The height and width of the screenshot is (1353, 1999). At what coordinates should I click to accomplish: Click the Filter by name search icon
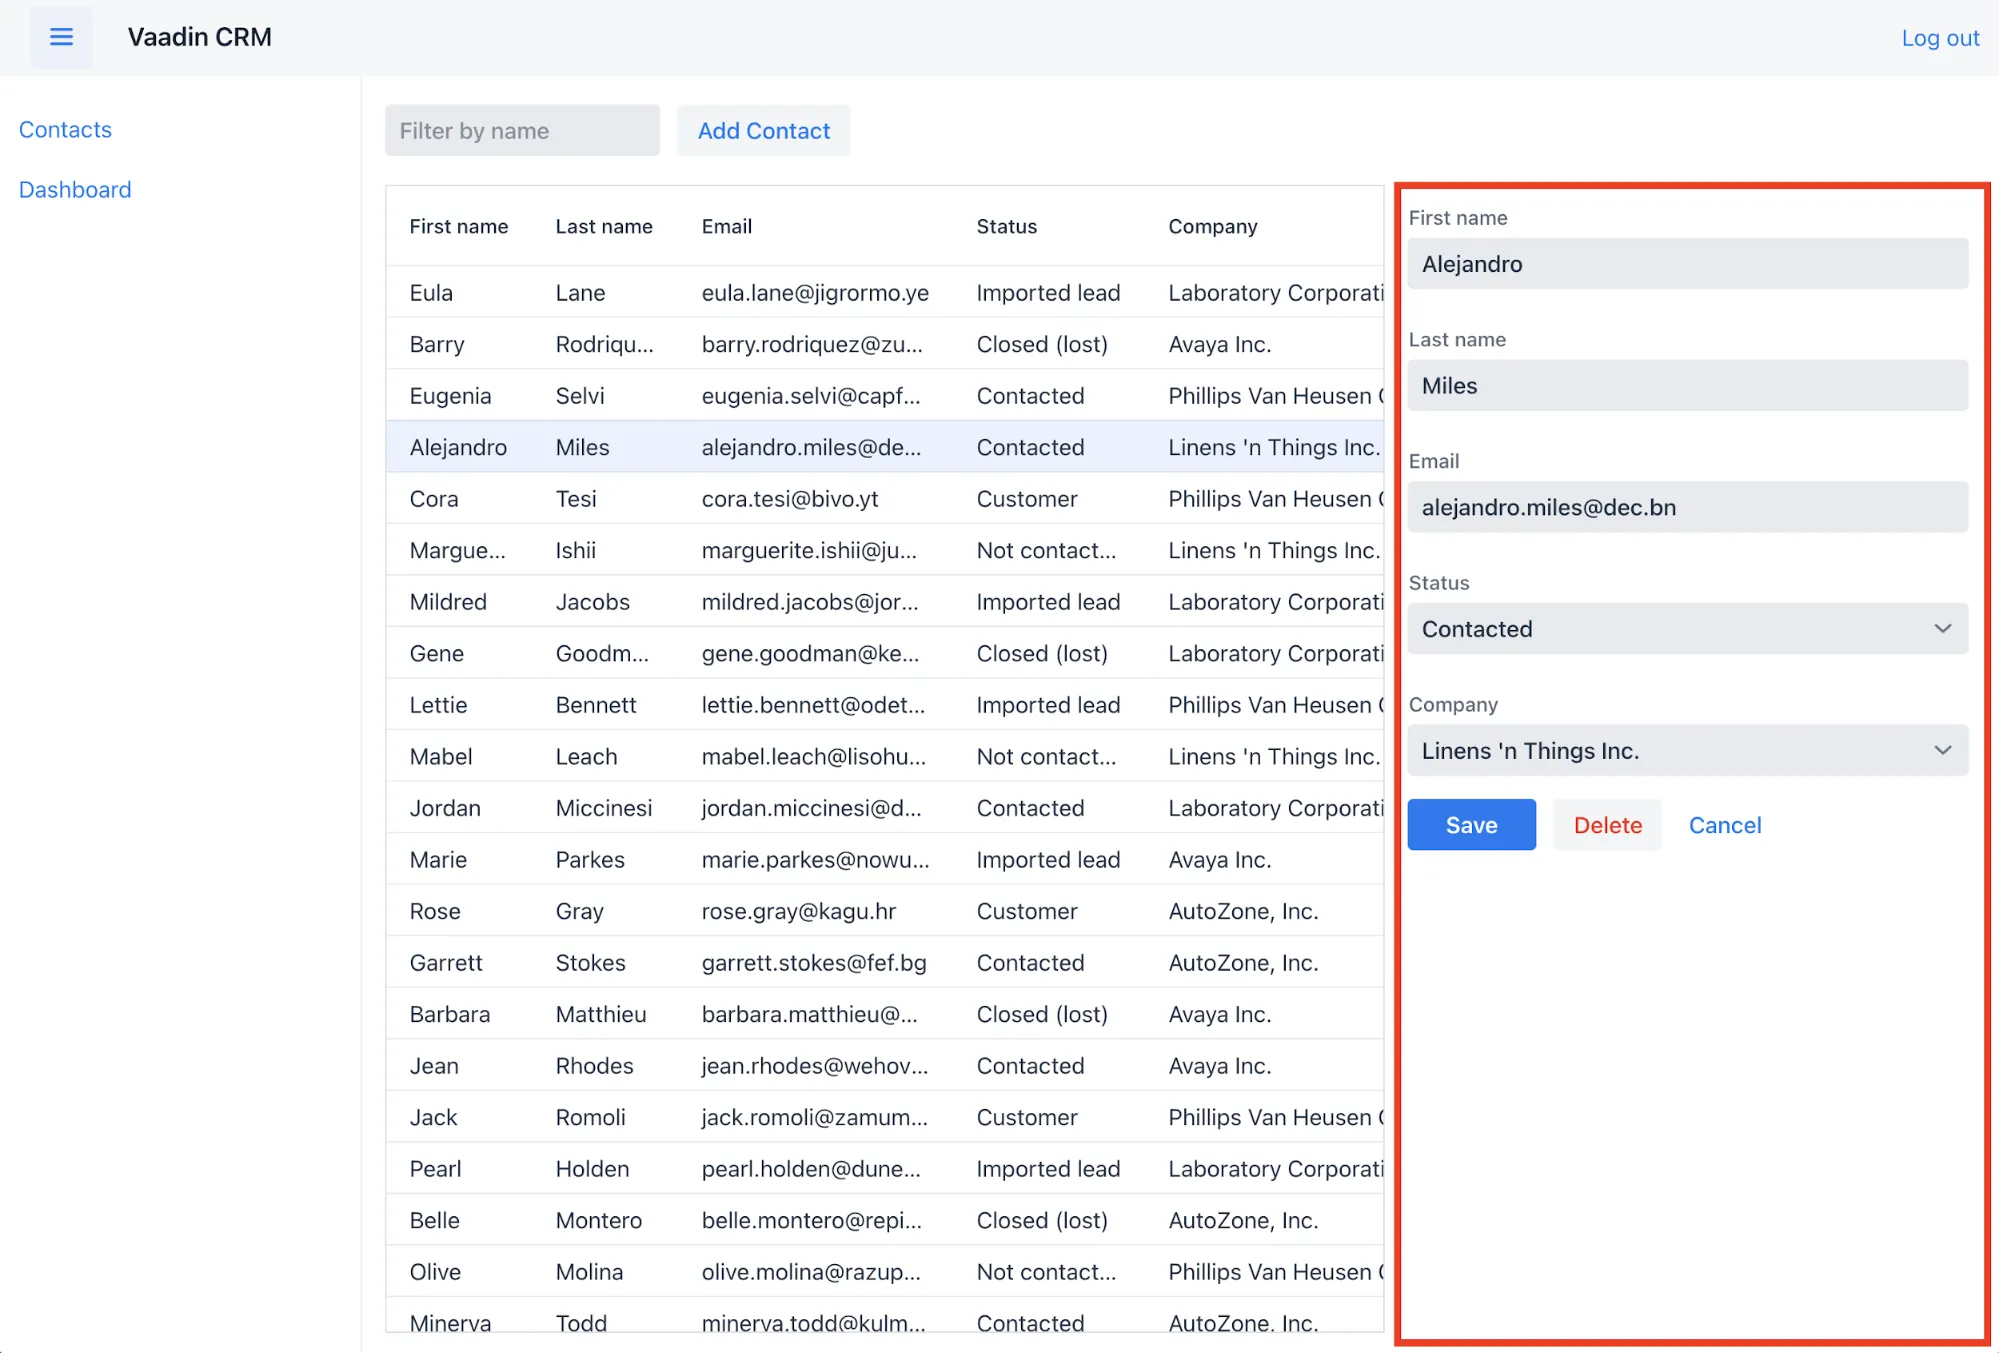[x=521, y=130]
